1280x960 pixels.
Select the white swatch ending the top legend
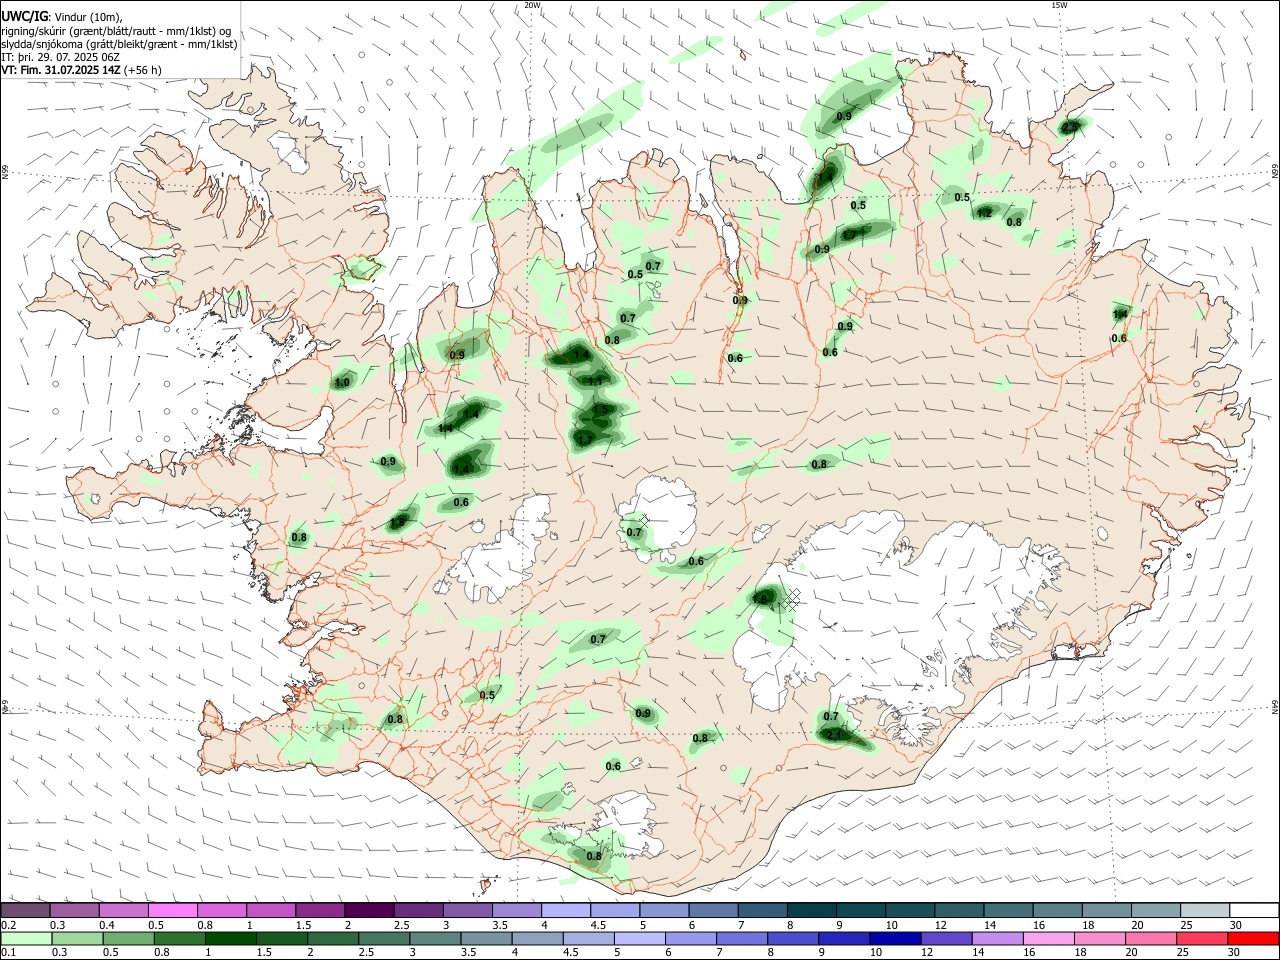1253,911
